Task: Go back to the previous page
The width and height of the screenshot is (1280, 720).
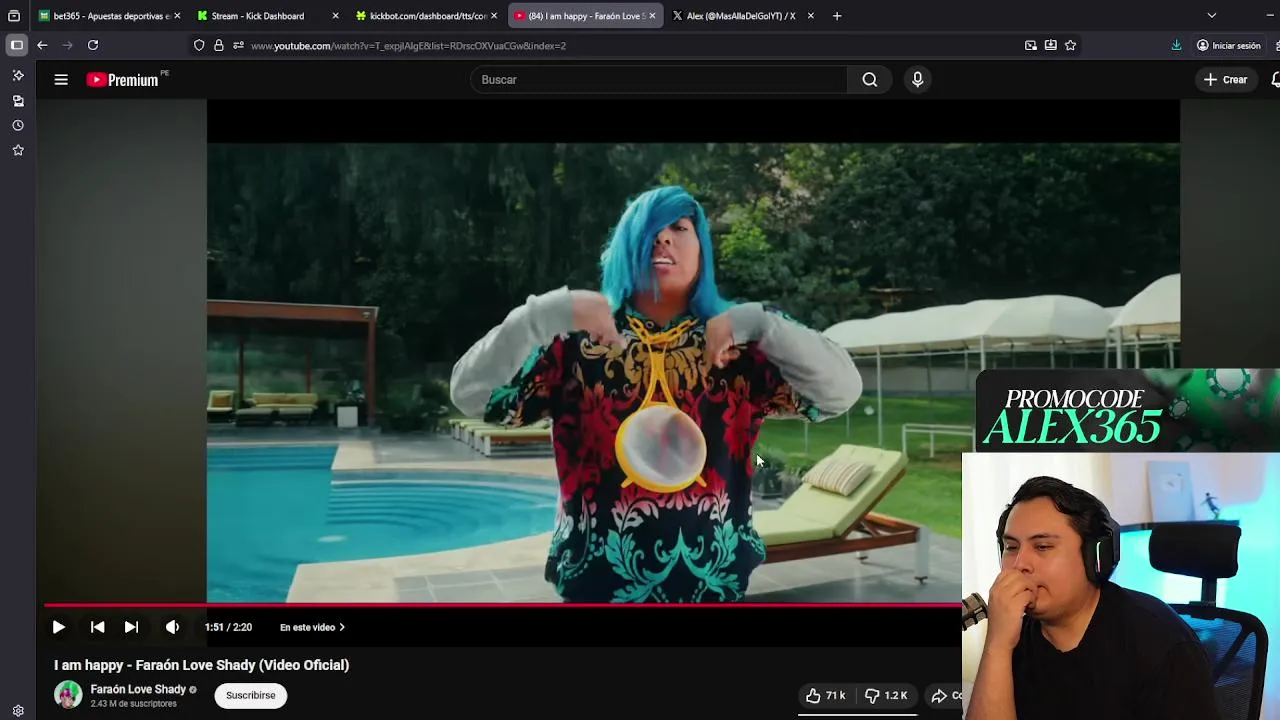Action: (x=42, y=45)
